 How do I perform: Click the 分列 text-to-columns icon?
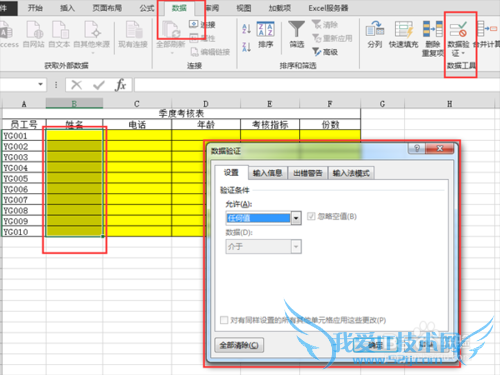point(375,34)
